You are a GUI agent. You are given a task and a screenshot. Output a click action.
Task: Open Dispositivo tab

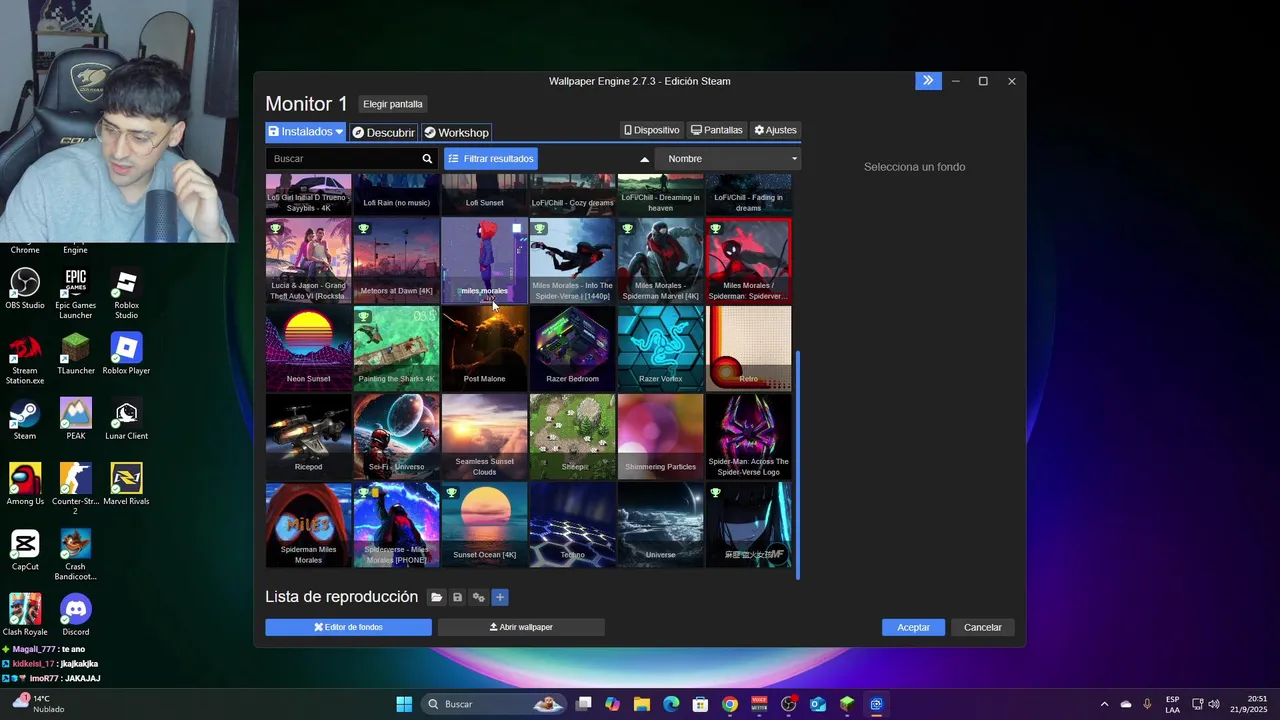652,130
